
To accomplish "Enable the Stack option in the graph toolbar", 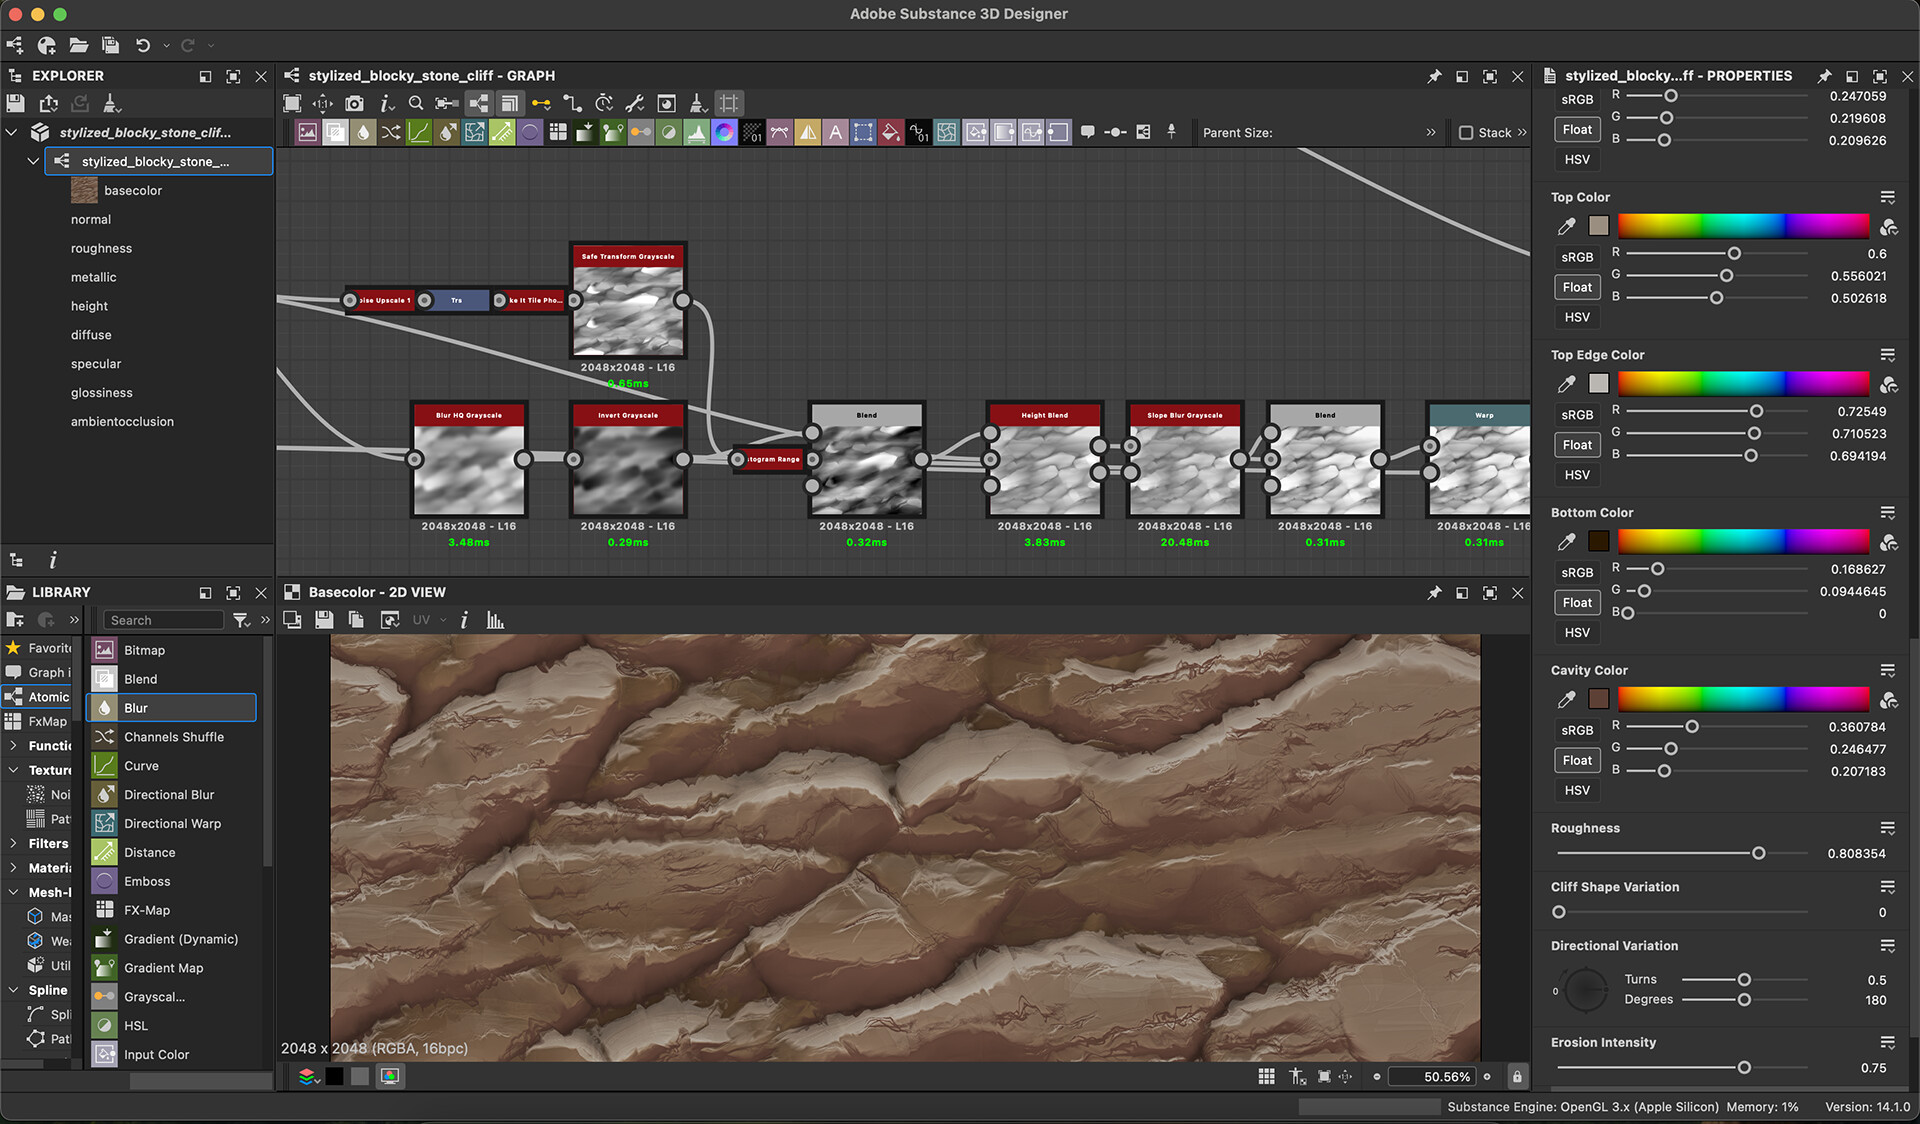I will (1465, 132).
